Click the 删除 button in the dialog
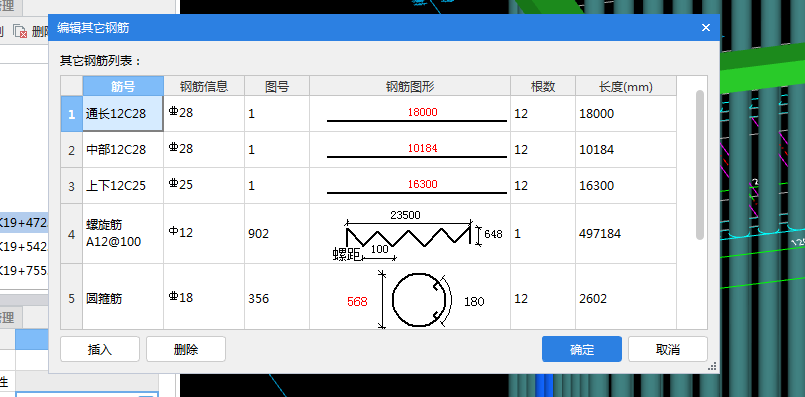 pyautogui.click(x=186, y=349)
